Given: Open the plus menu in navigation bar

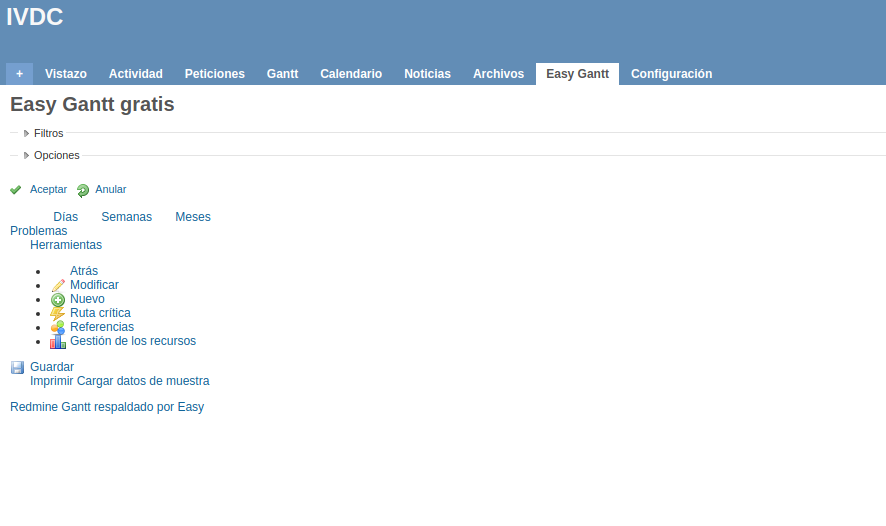Looking at the screenshot, I should (x=19, y=74).
